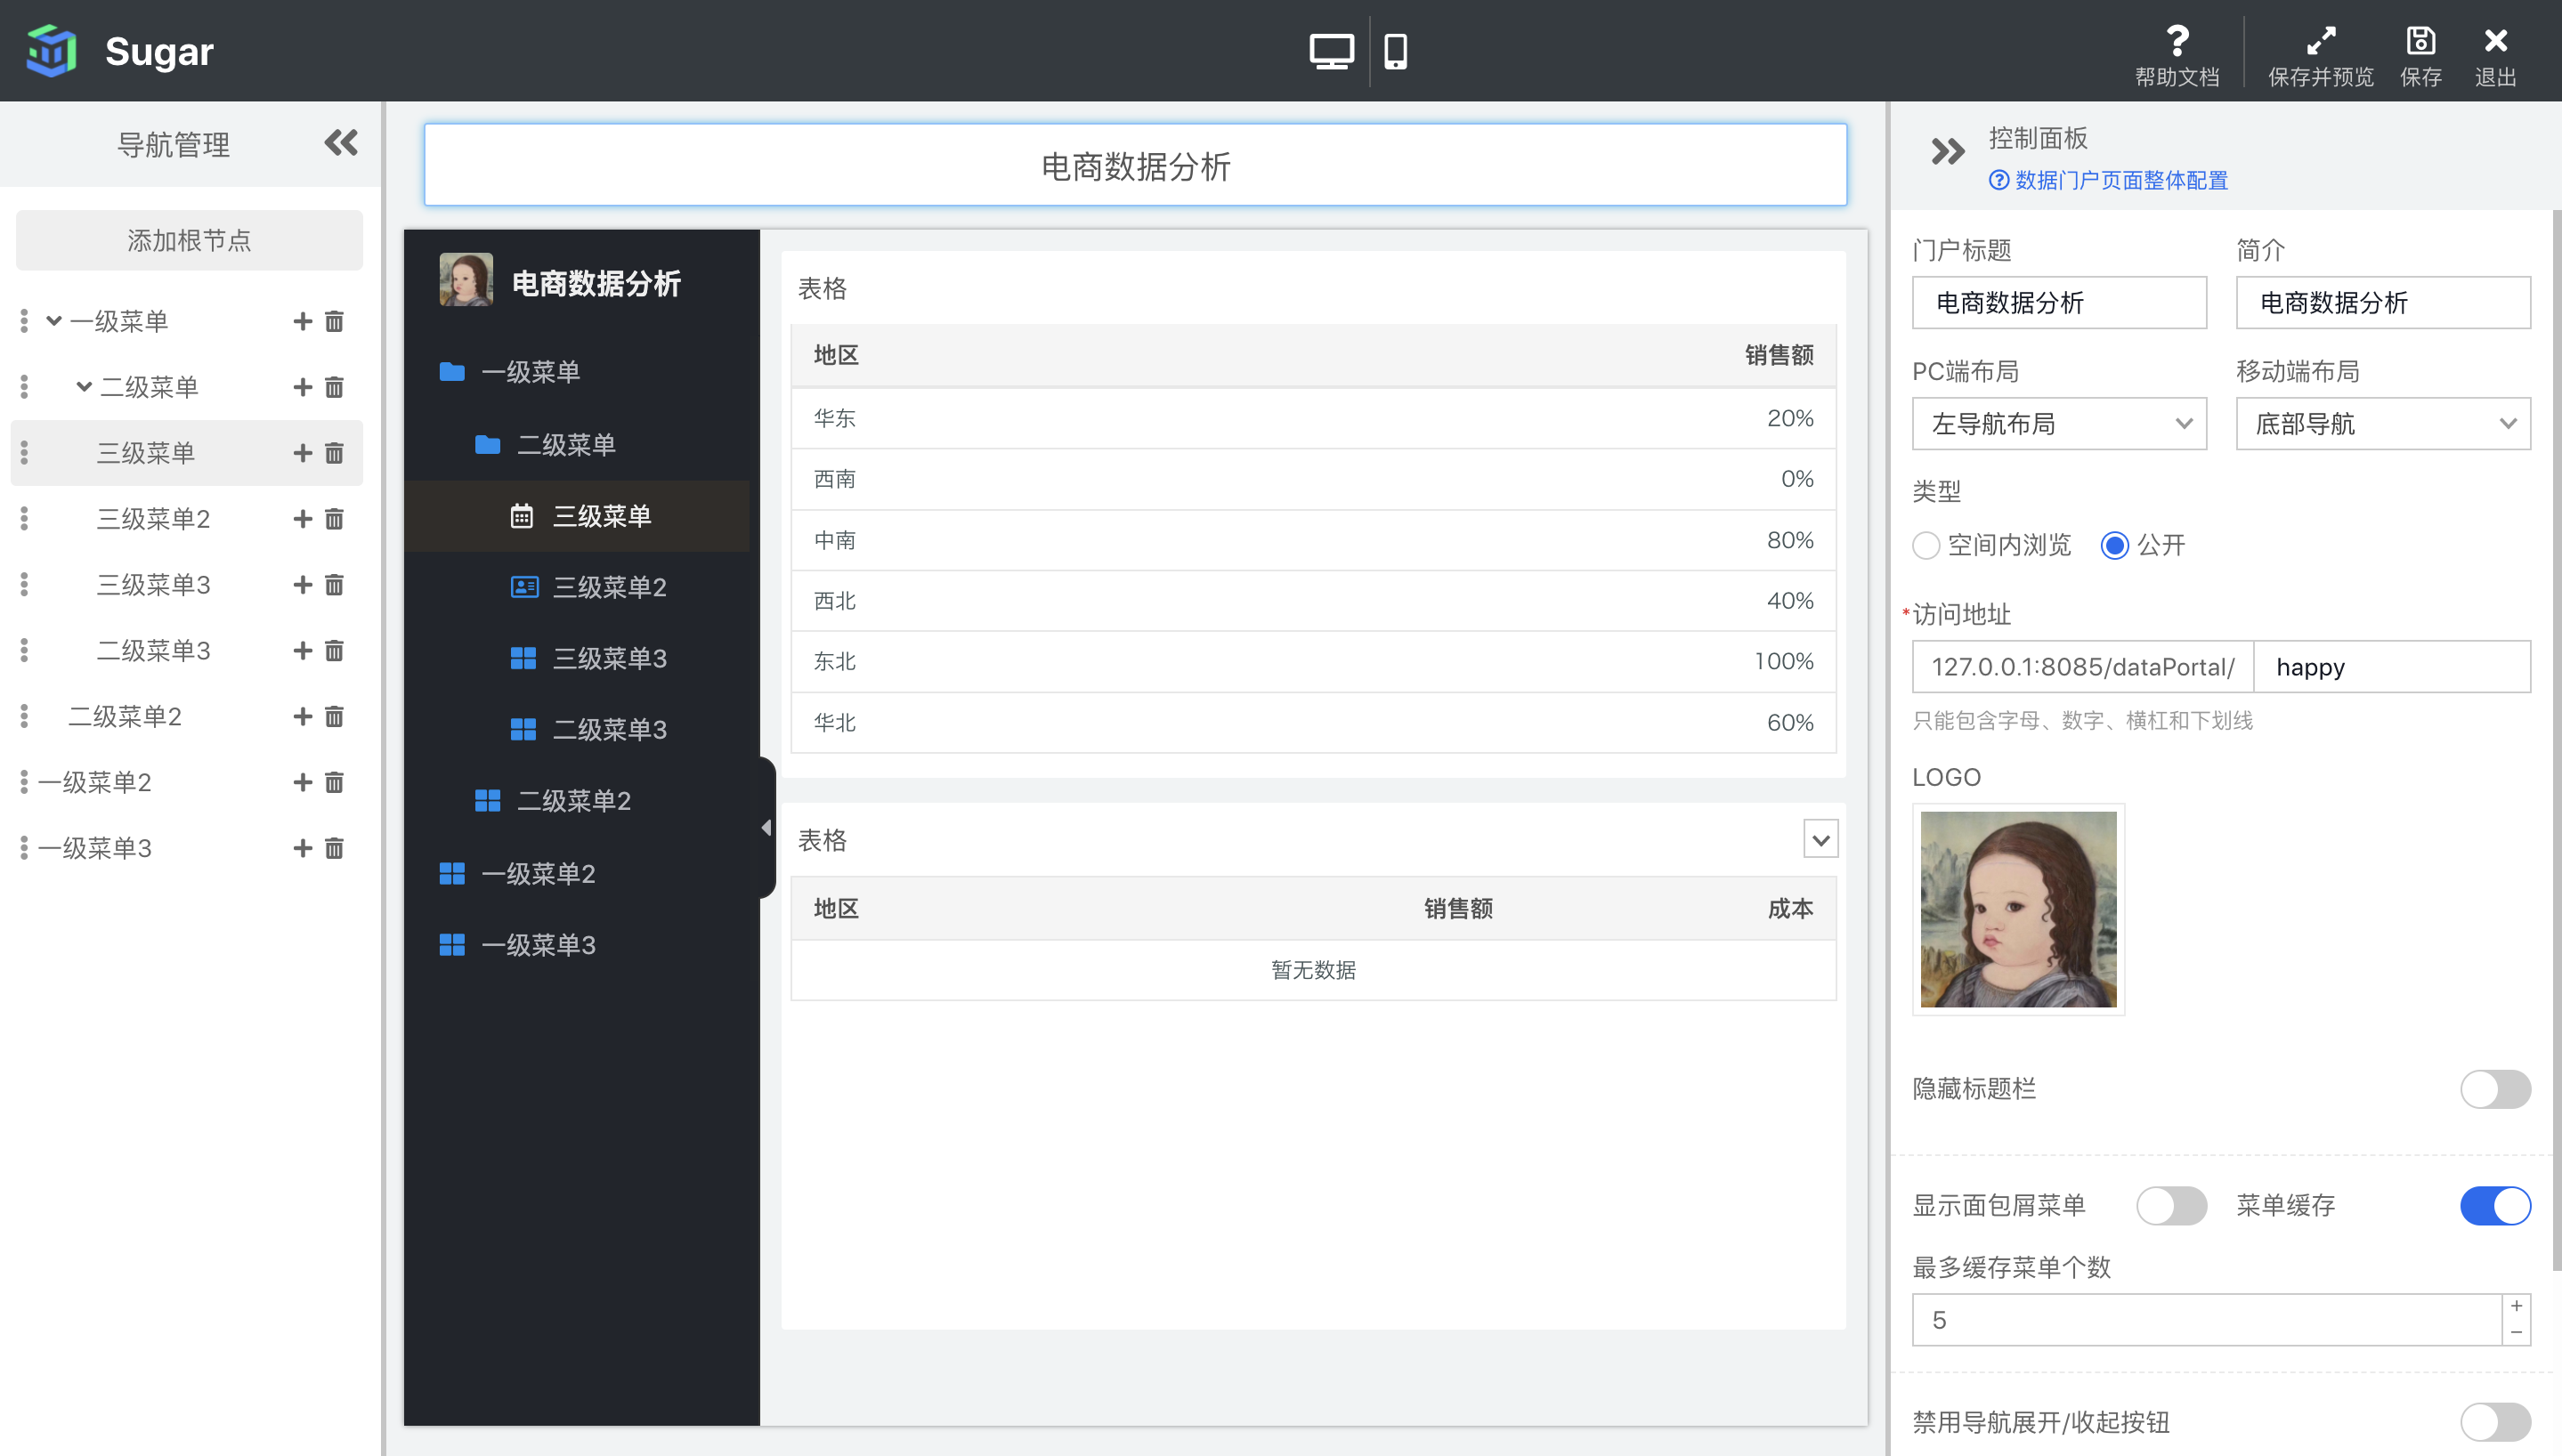Add child under 三级菜单3 tree row
This screenshot has height=1456, width=2562.
click(x=302, y=585)
